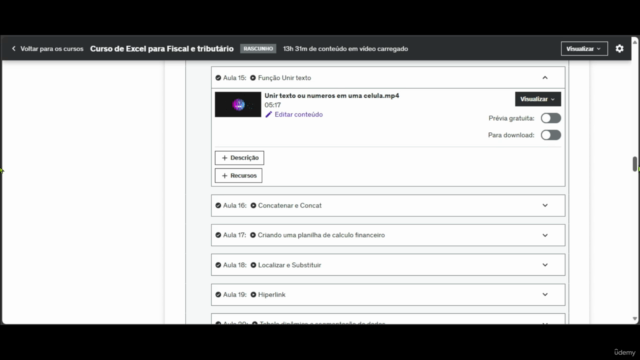This screenshot has width=640, height=360.
Task: Click the video icon before Função Unir texto
Action: click(x=253, y=78)
